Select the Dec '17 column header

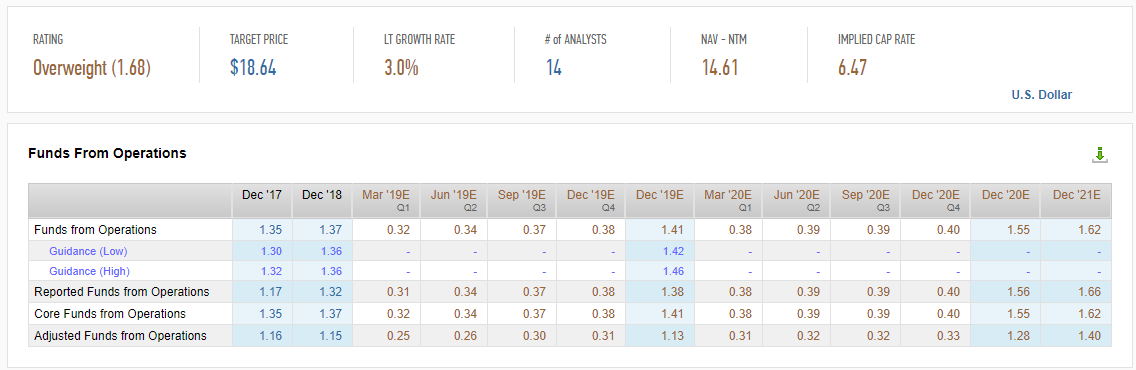coord(262,201)
